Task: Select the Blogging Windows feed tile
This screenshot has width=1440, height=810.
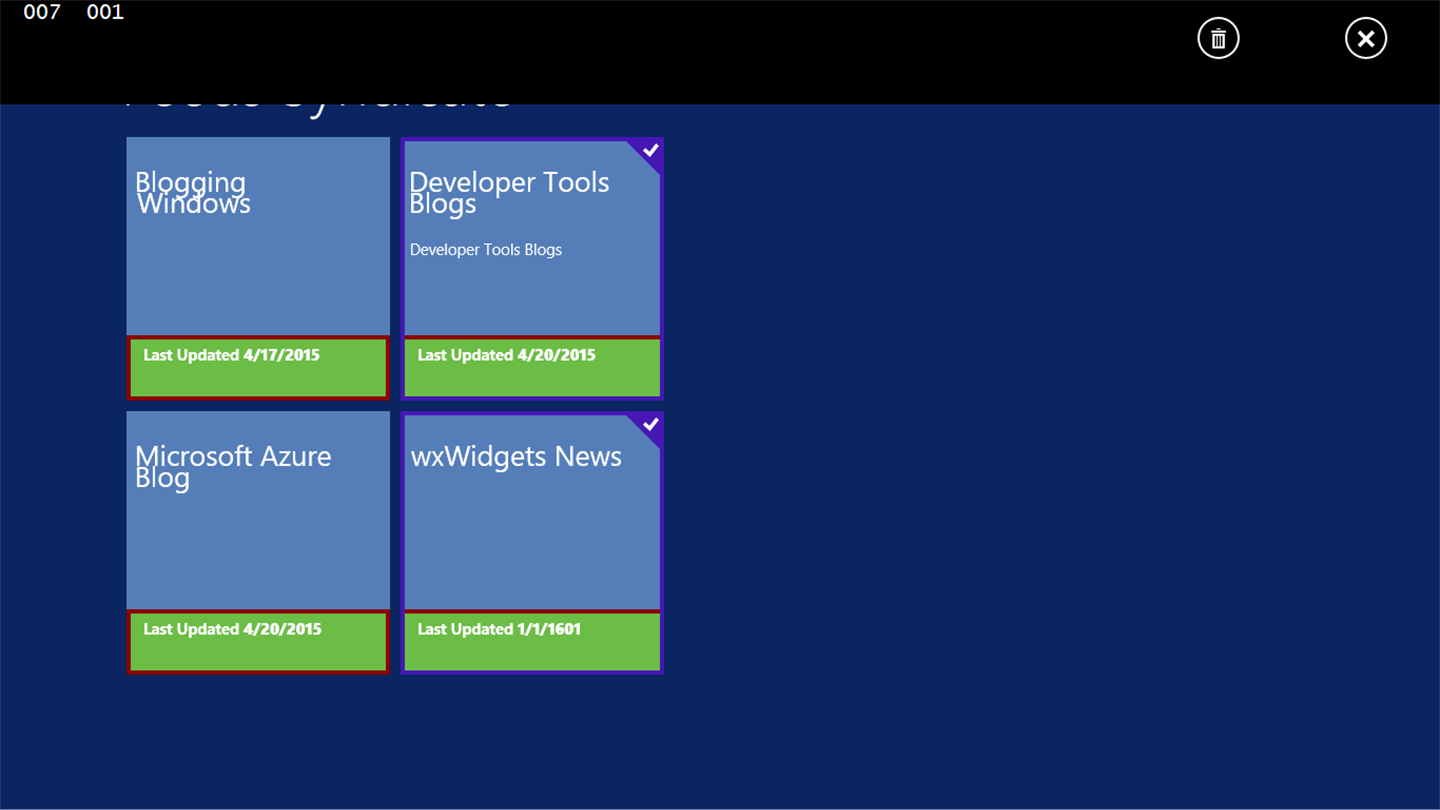Action: (x=258, y=268)
